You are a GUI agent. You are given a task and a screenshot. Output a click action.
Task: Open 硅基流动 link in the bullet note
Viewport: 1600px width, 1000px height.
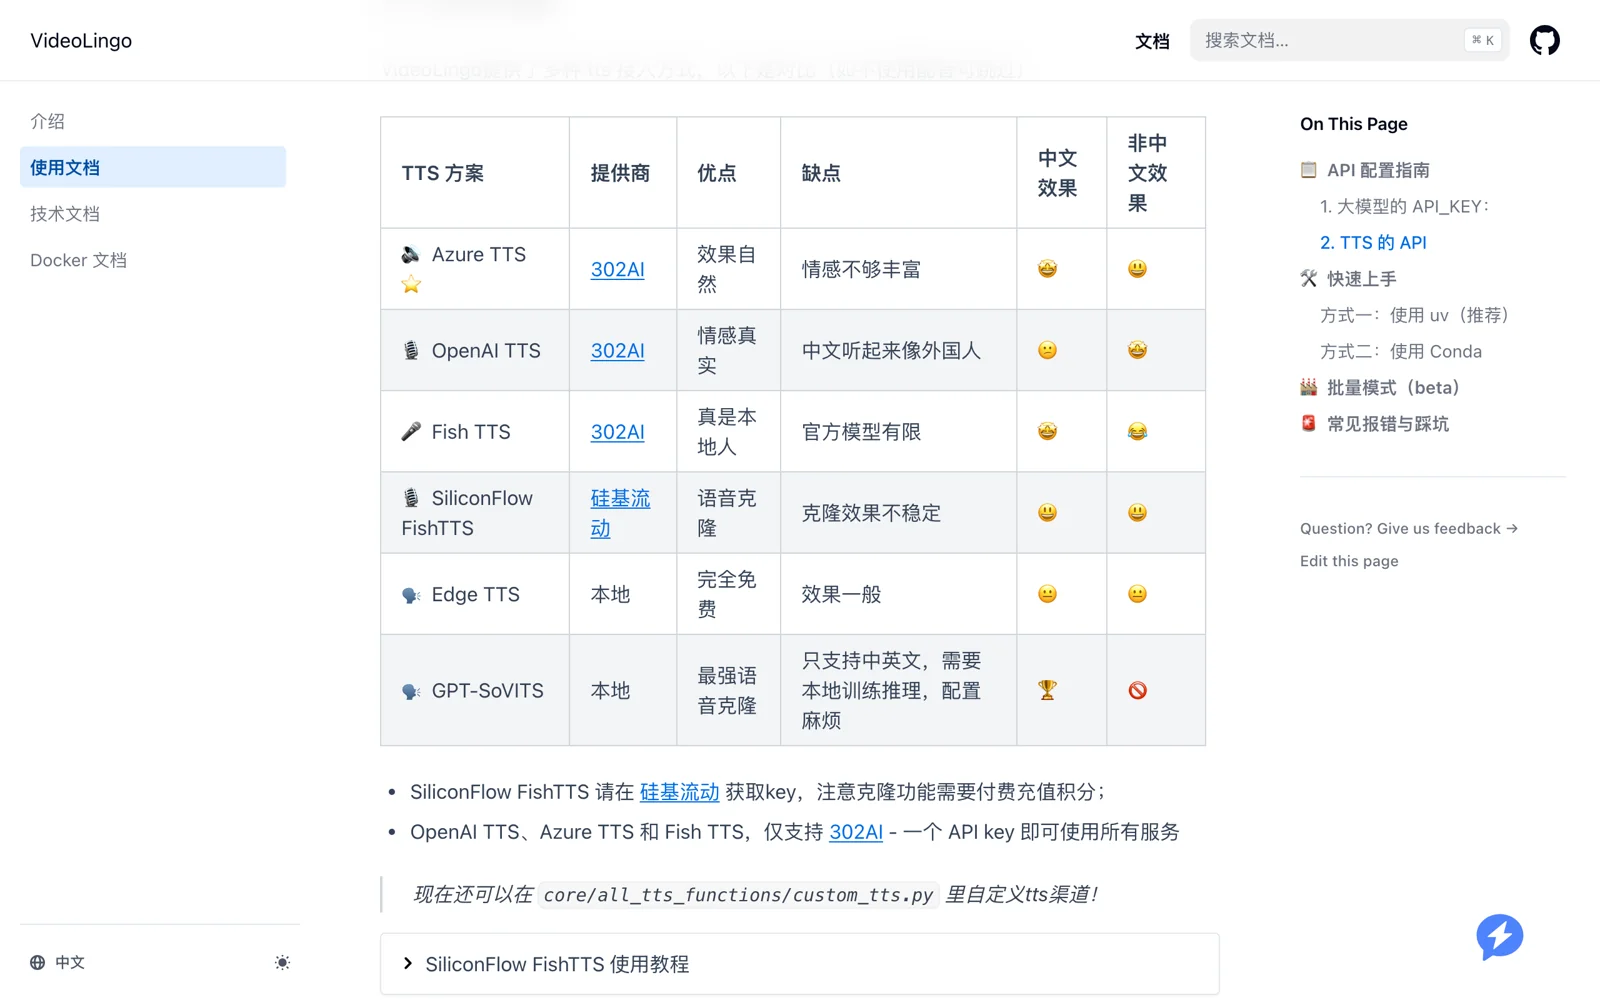(x=679, y=792)
